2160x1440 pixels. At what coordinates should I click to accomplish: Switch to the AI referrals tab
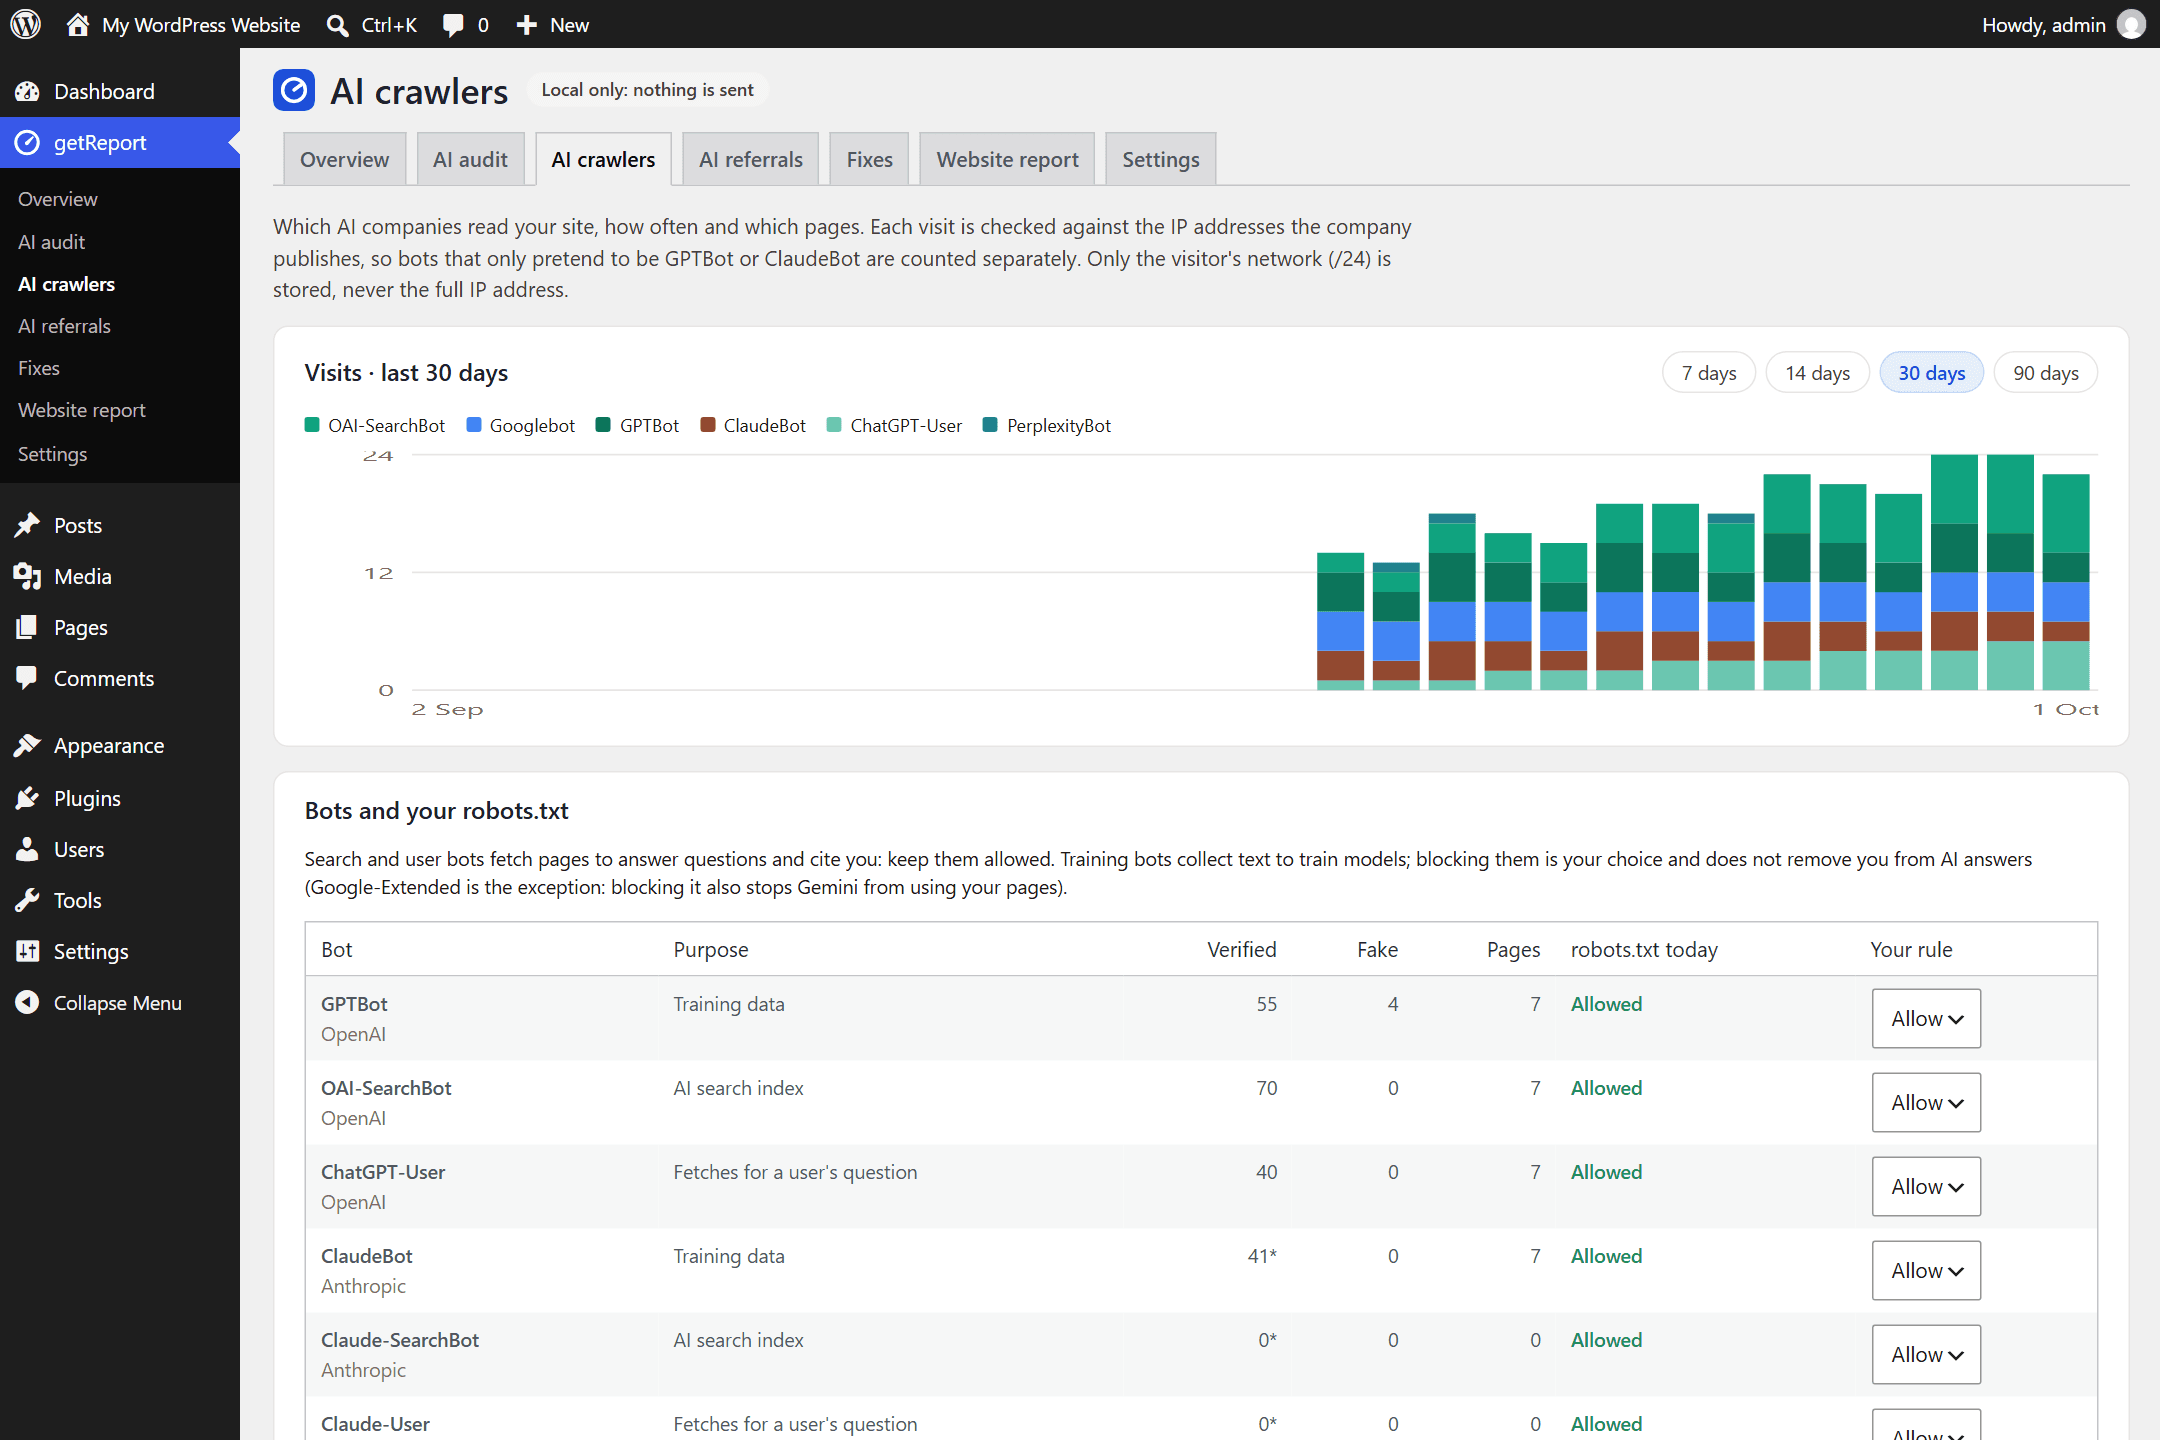tap(751, 159)
